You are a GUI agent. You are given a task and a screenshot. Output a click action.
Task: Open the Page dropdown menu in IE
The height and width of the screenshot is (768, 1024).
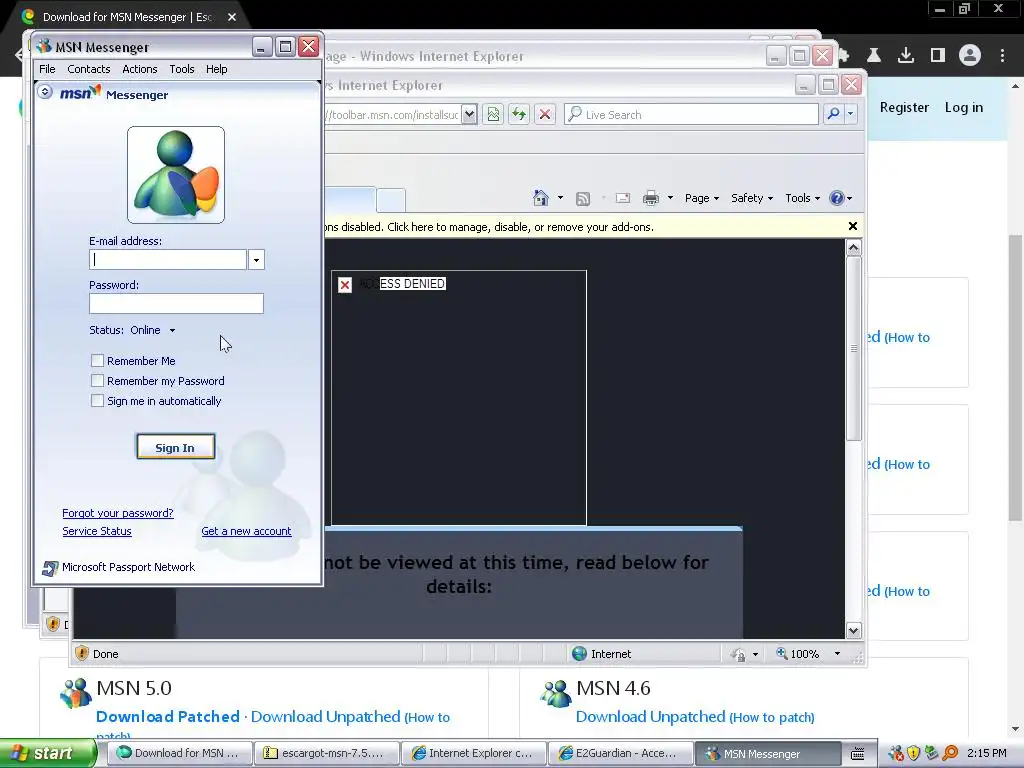701,198
